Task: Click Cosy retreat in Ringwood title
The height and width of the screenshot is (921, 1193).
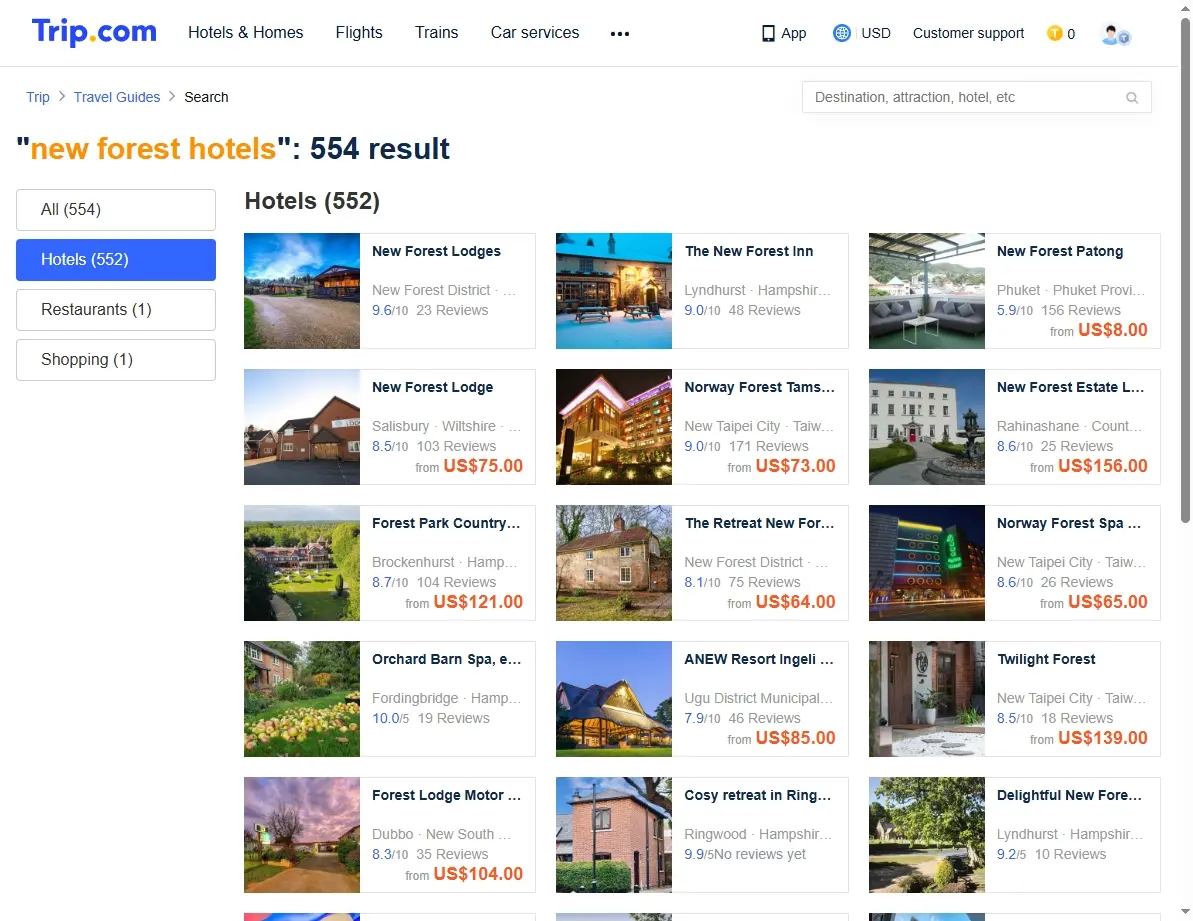Action: click(x=758, y=796)
